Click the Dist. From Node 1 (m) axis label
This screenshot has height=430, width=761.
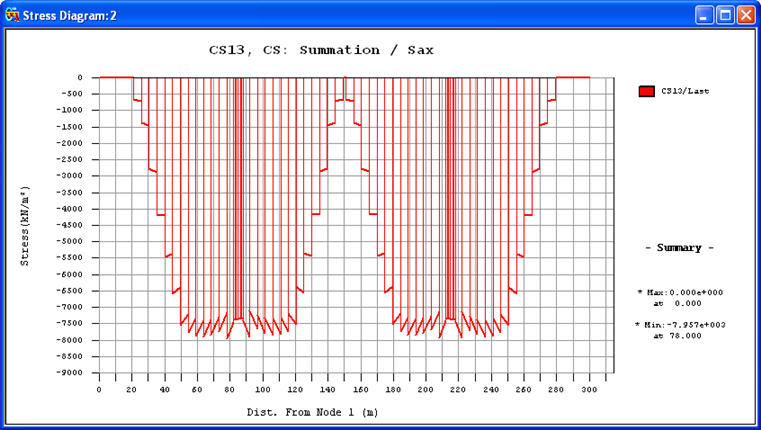312,411
